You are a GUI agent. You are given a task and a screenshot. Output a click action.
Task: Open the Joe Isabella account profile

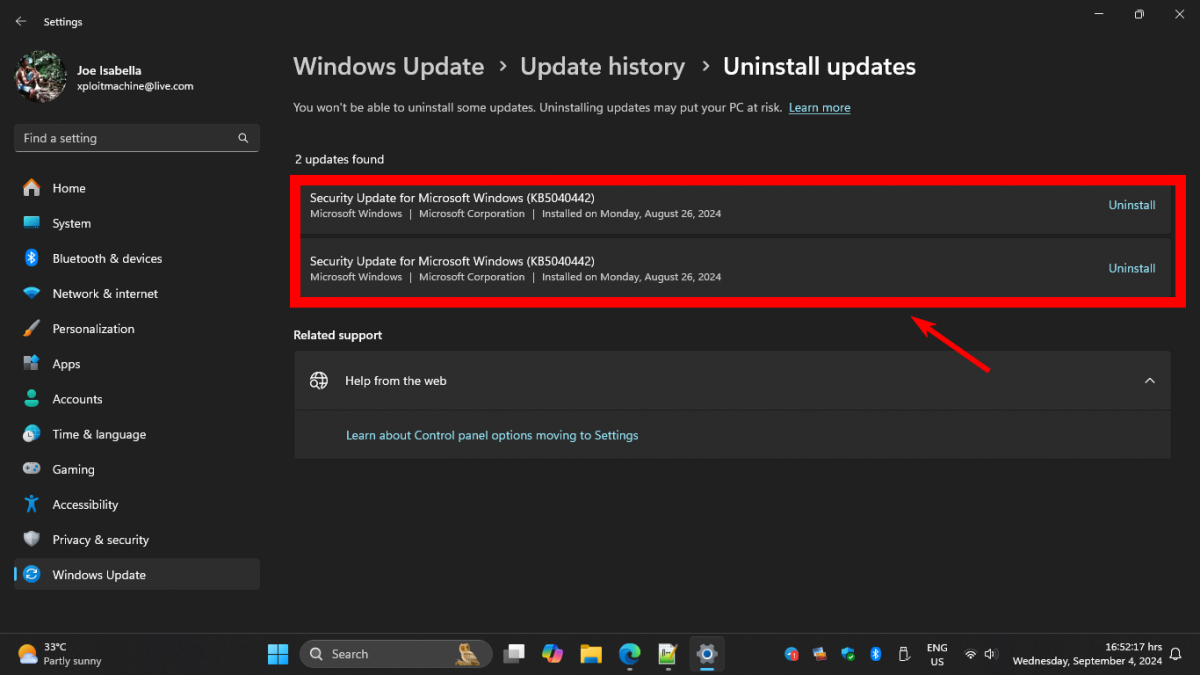pyautogui.click(x=105, y=78)
